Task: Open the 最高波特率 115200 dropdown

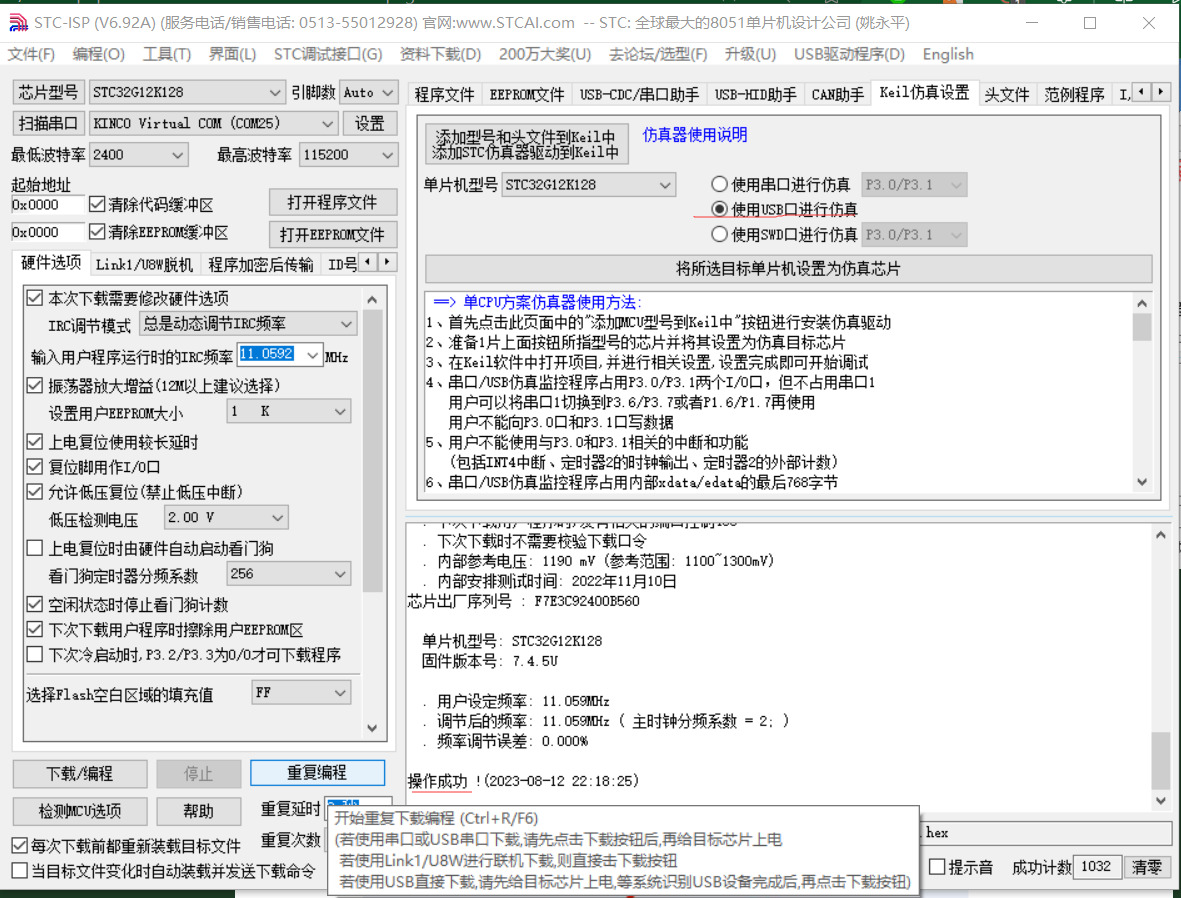Action: point(348,154)
